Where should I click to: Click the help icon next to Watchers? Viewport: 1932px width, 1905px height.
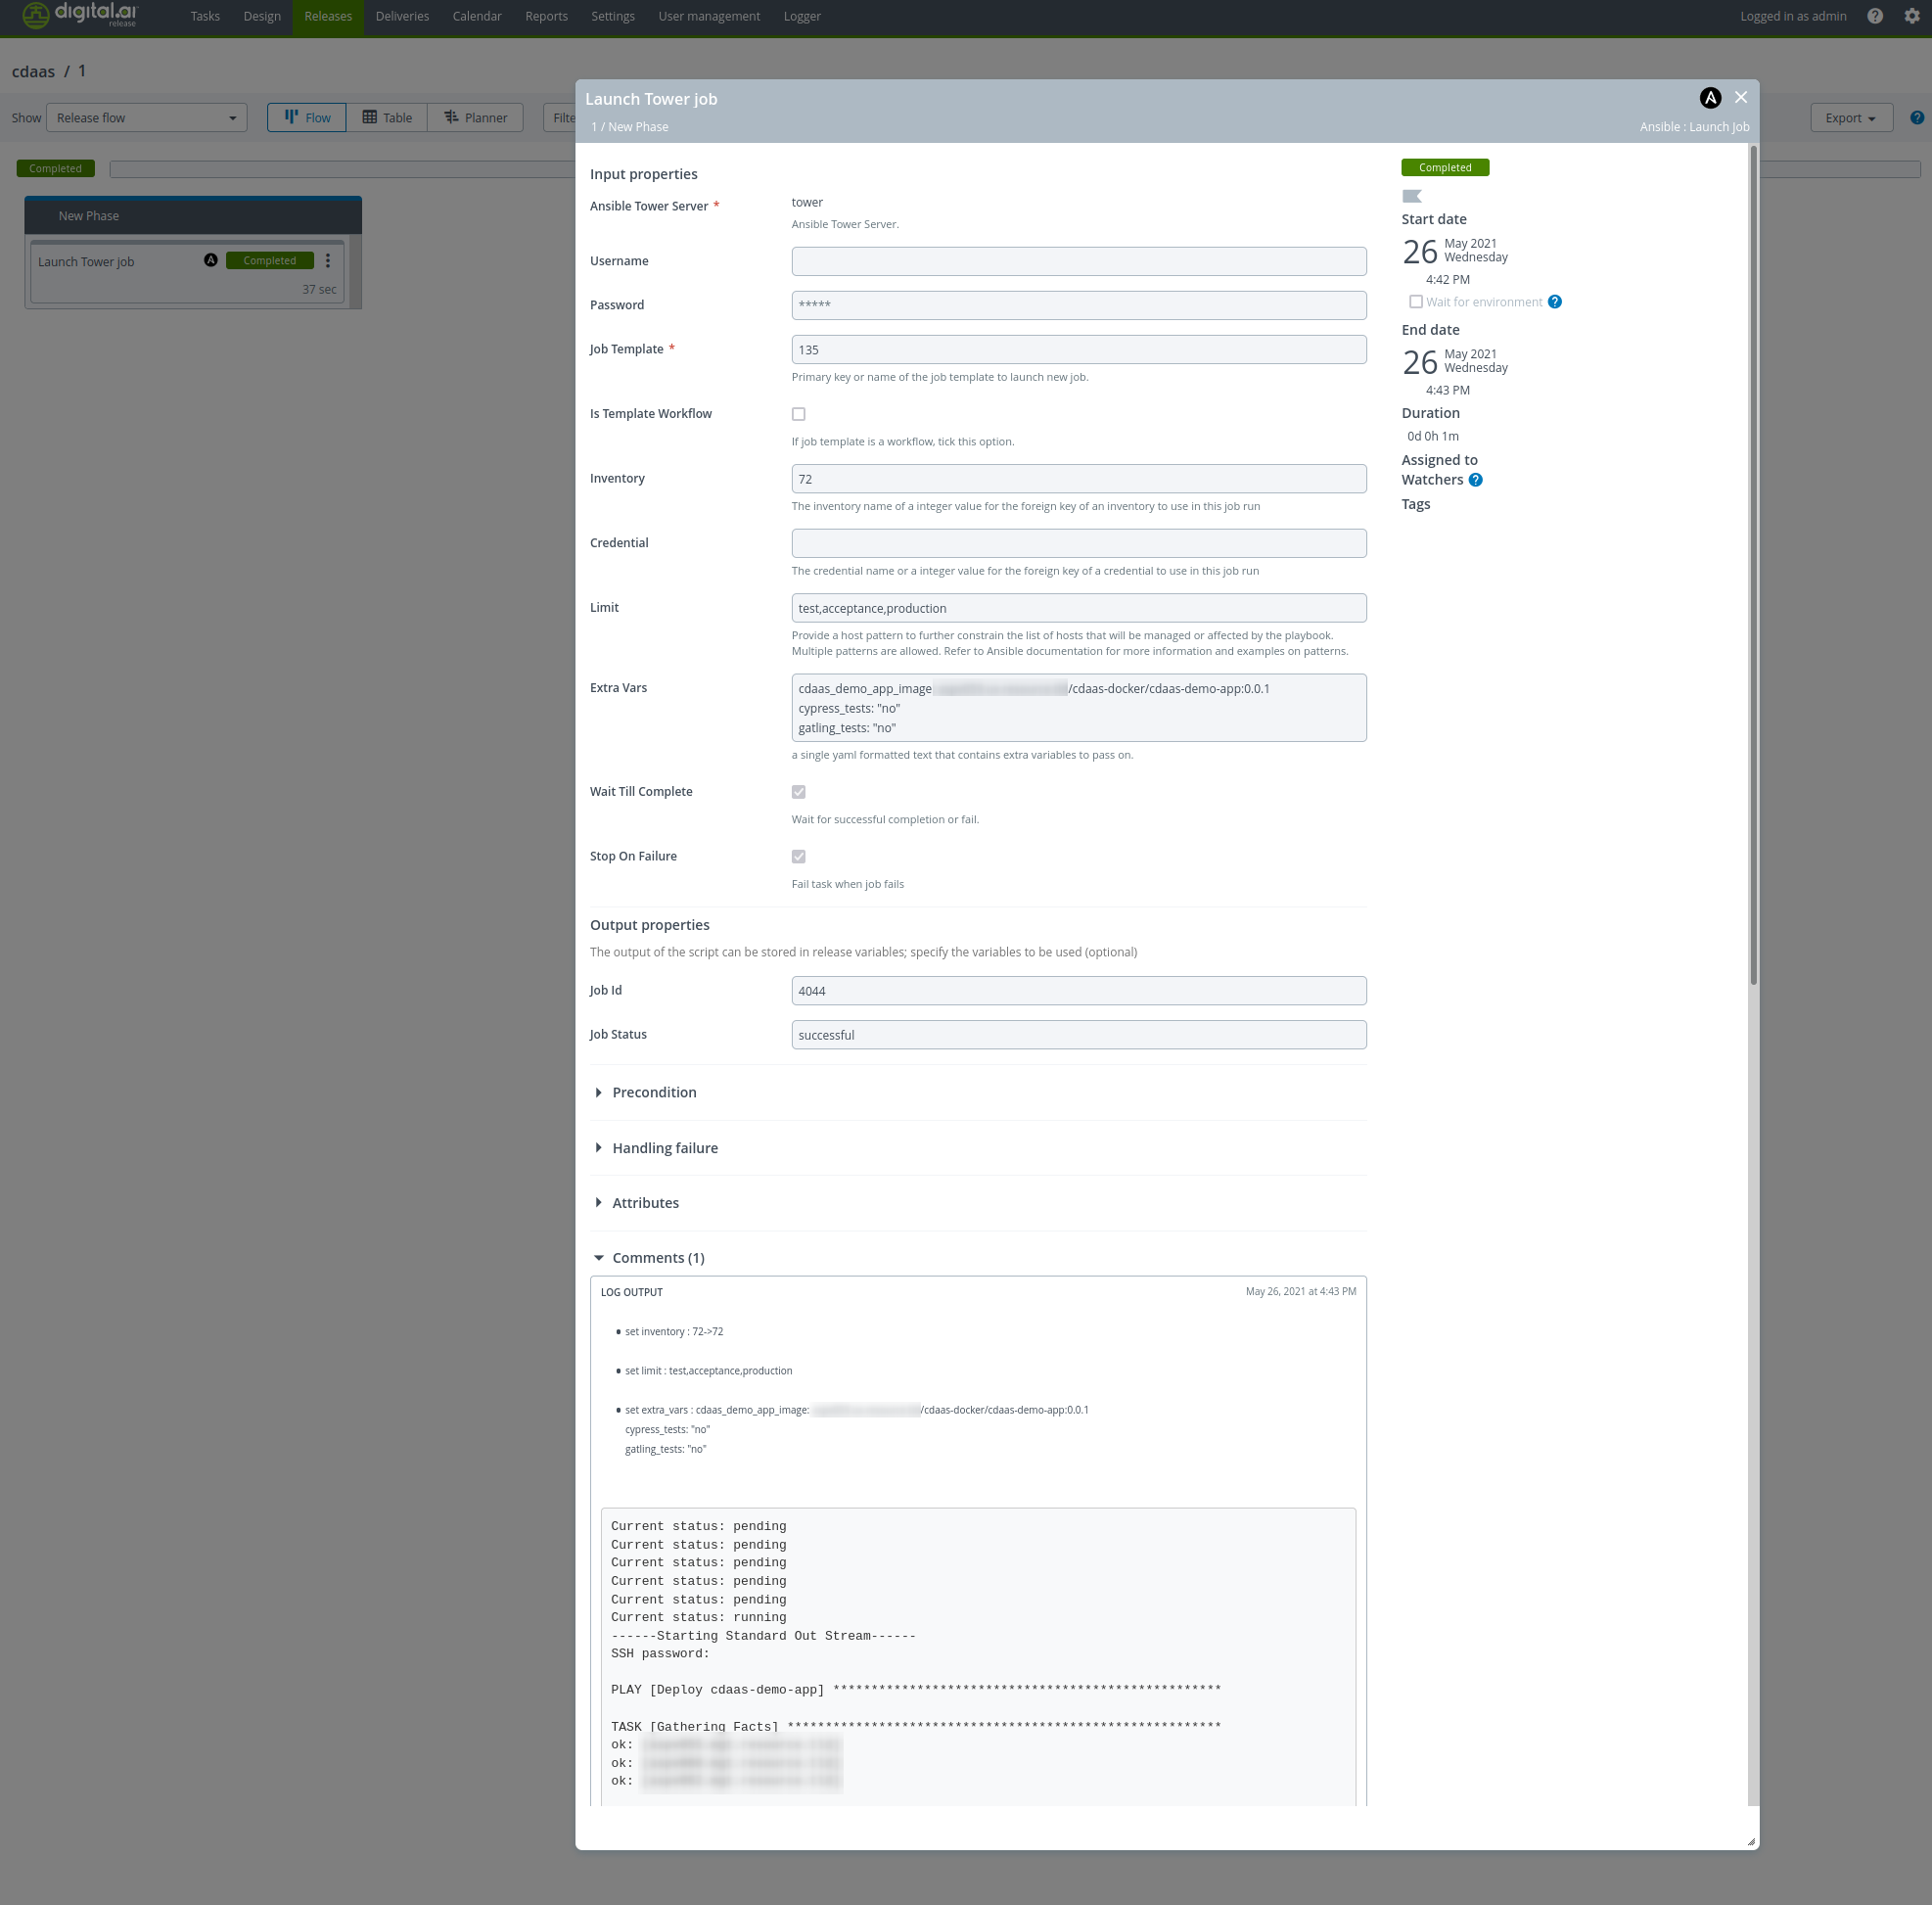[1475, 480]
